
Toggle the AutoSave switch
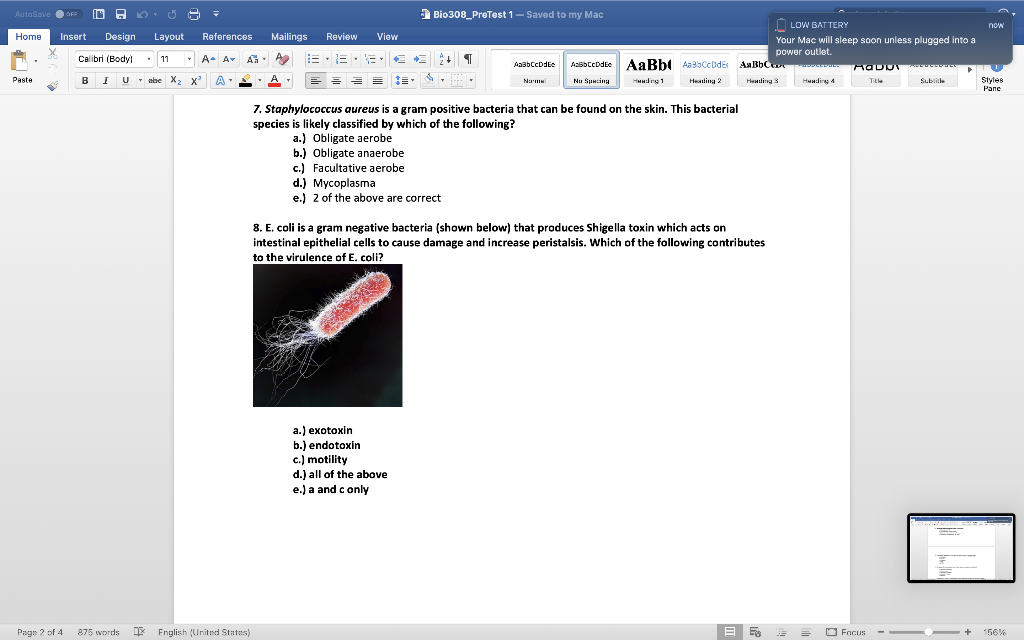coord(67,14)
